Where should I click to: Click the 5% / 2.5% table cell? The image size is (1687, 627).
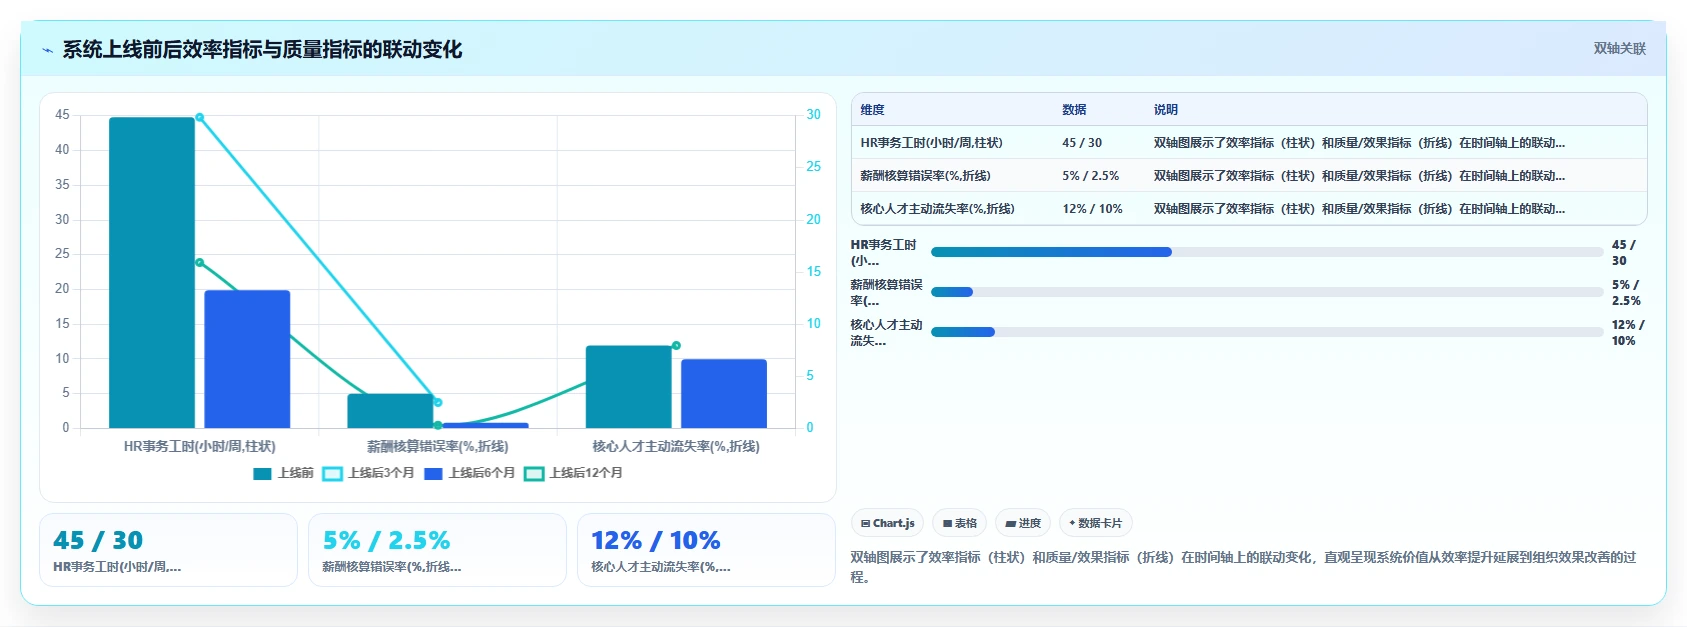[1090, 176]
